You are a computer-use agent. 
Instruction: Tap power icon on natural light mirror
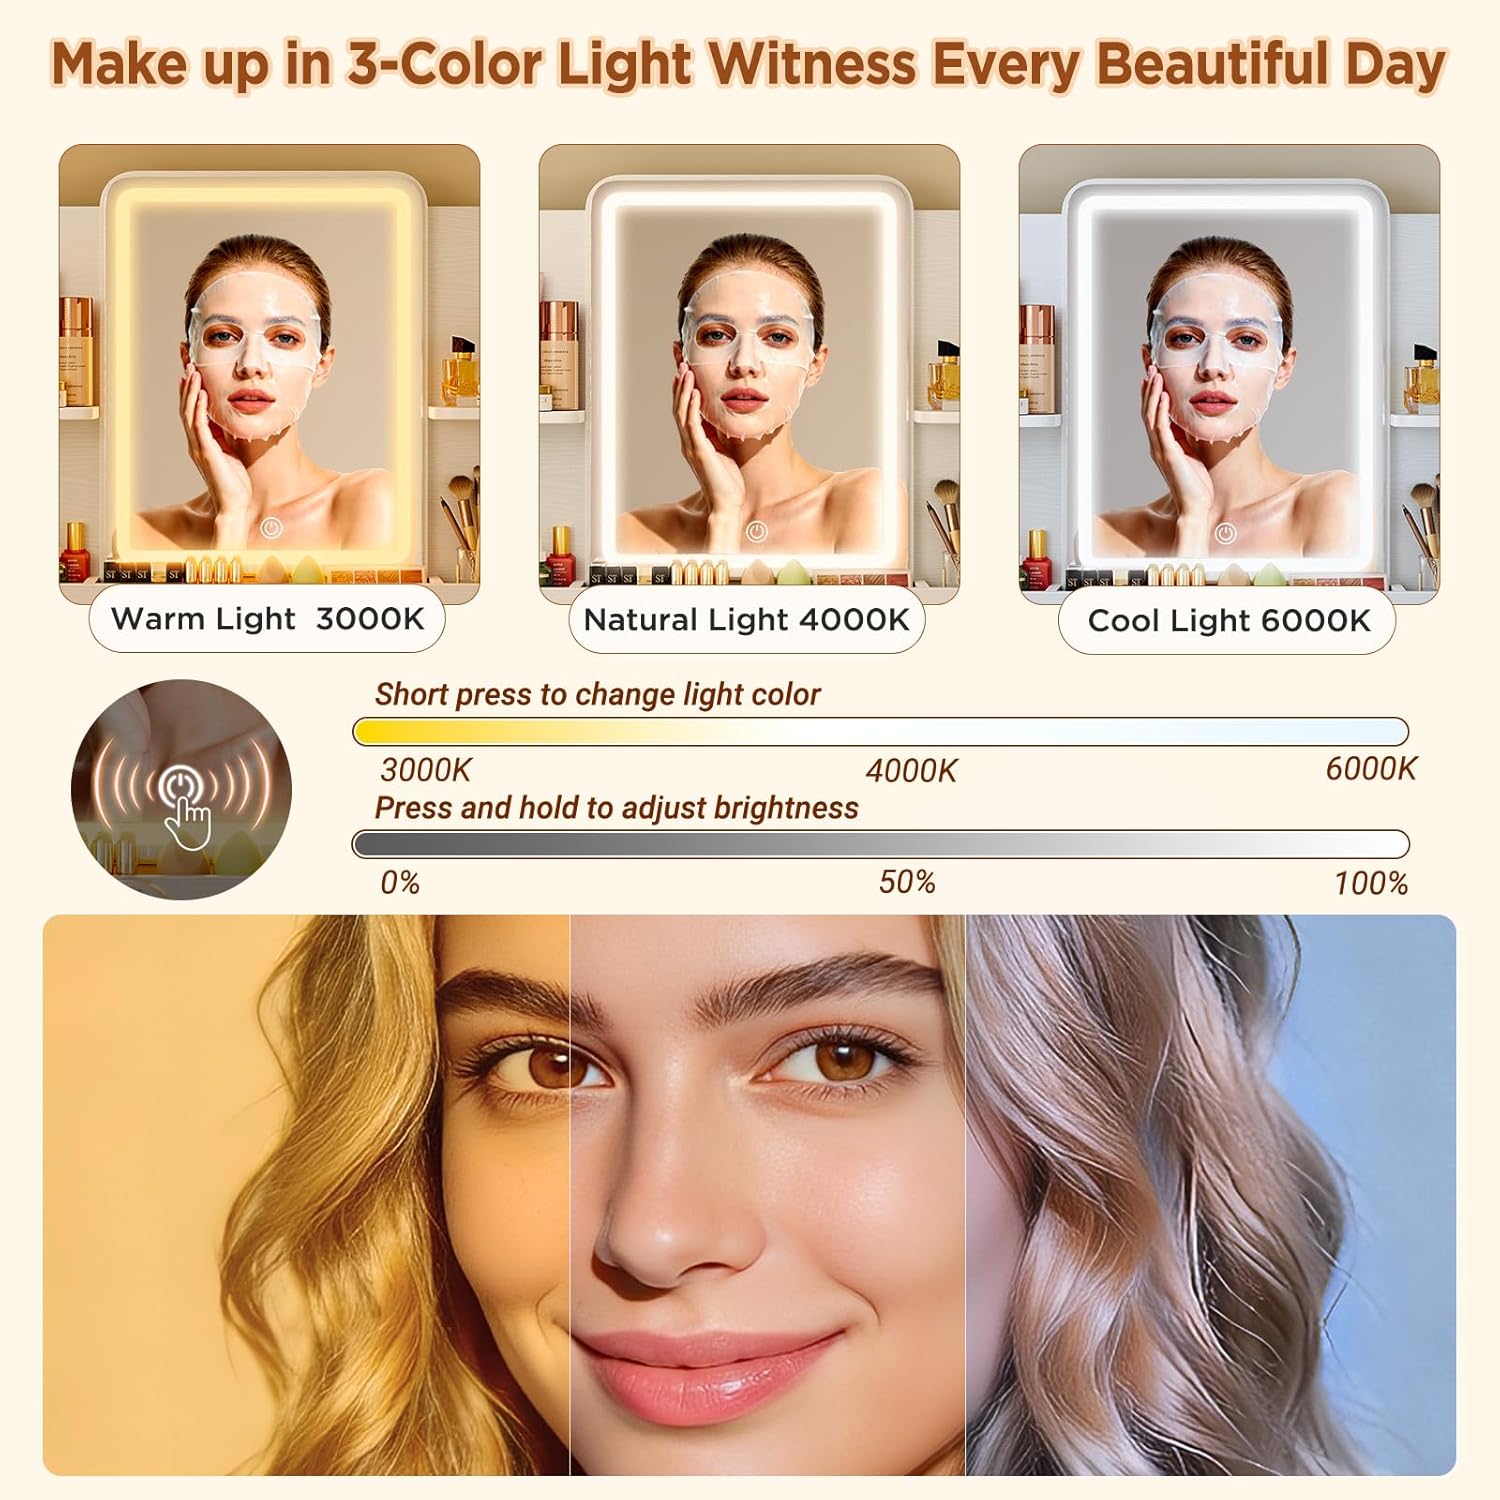click(x=757, y=532)
